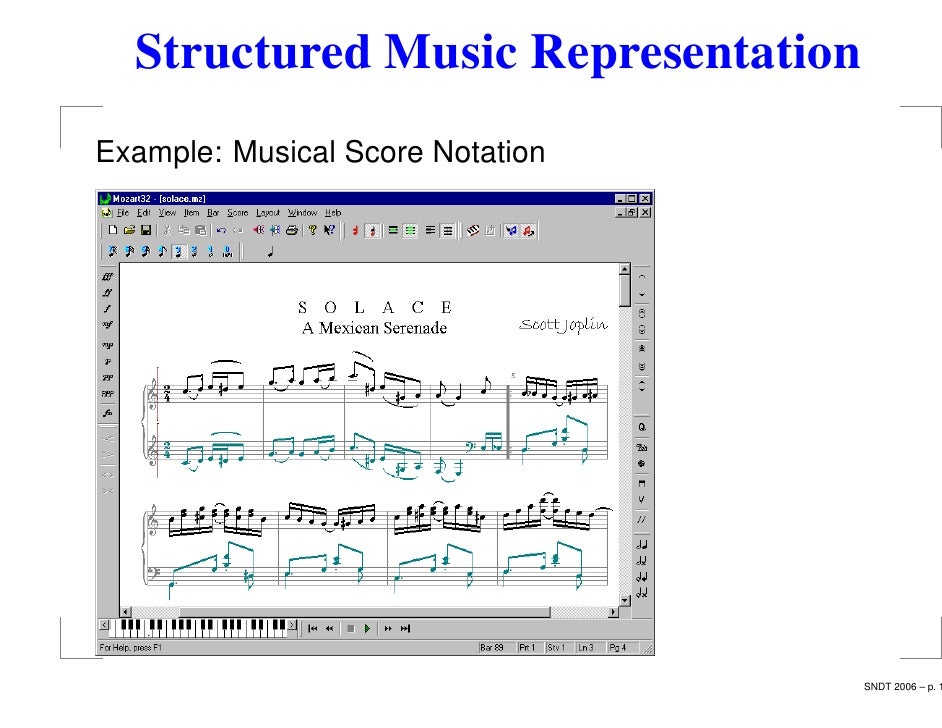The image size is (942, 728).
Task: Open the Layout menu
Action: (x=268, y=213)
